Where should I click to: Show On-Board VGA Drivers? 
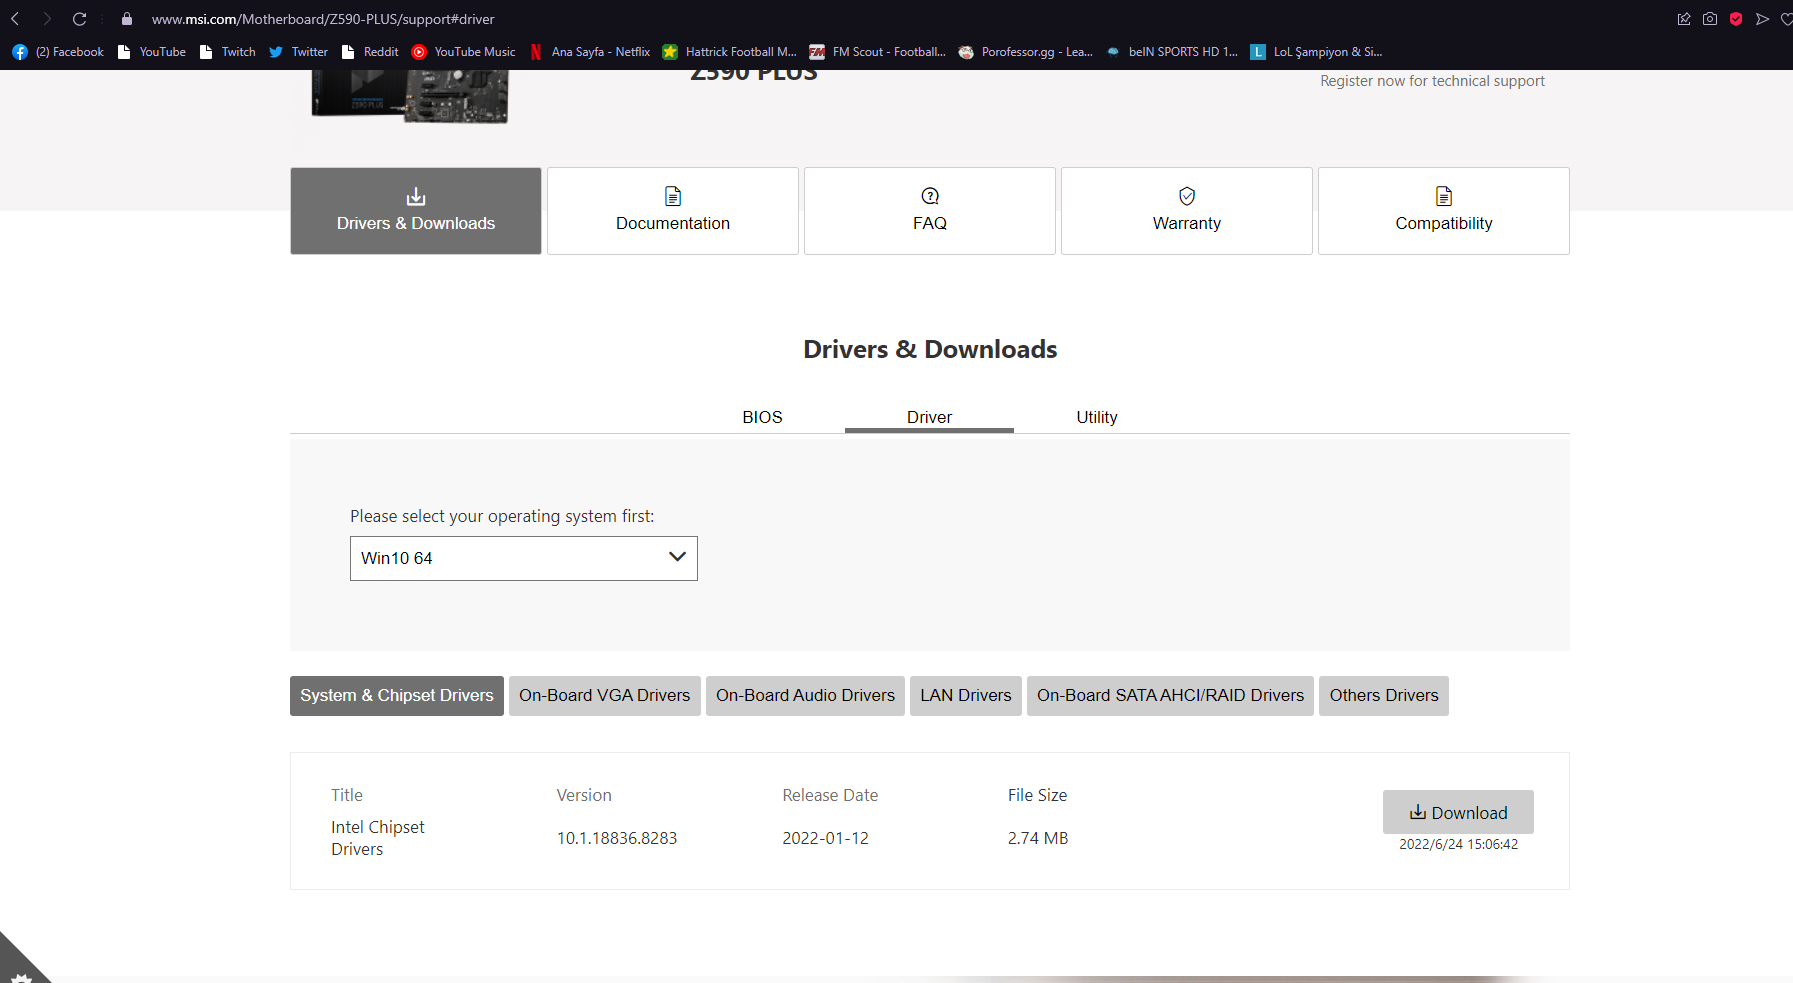(x=605, y=696)
